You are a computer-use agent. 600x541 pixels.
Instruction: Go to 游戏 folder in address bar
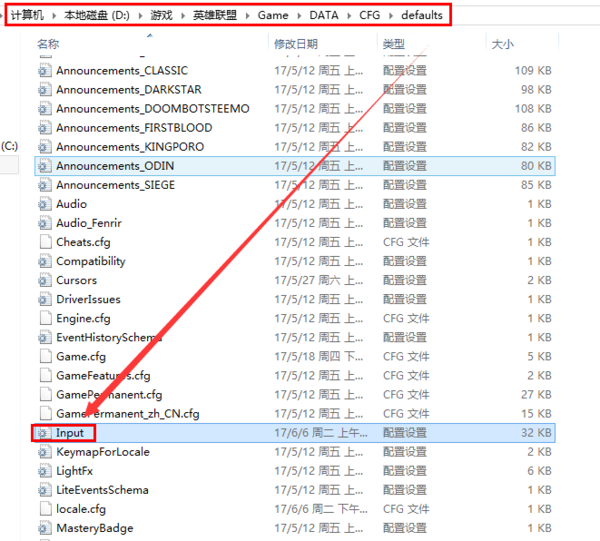(x=161, y=15)
